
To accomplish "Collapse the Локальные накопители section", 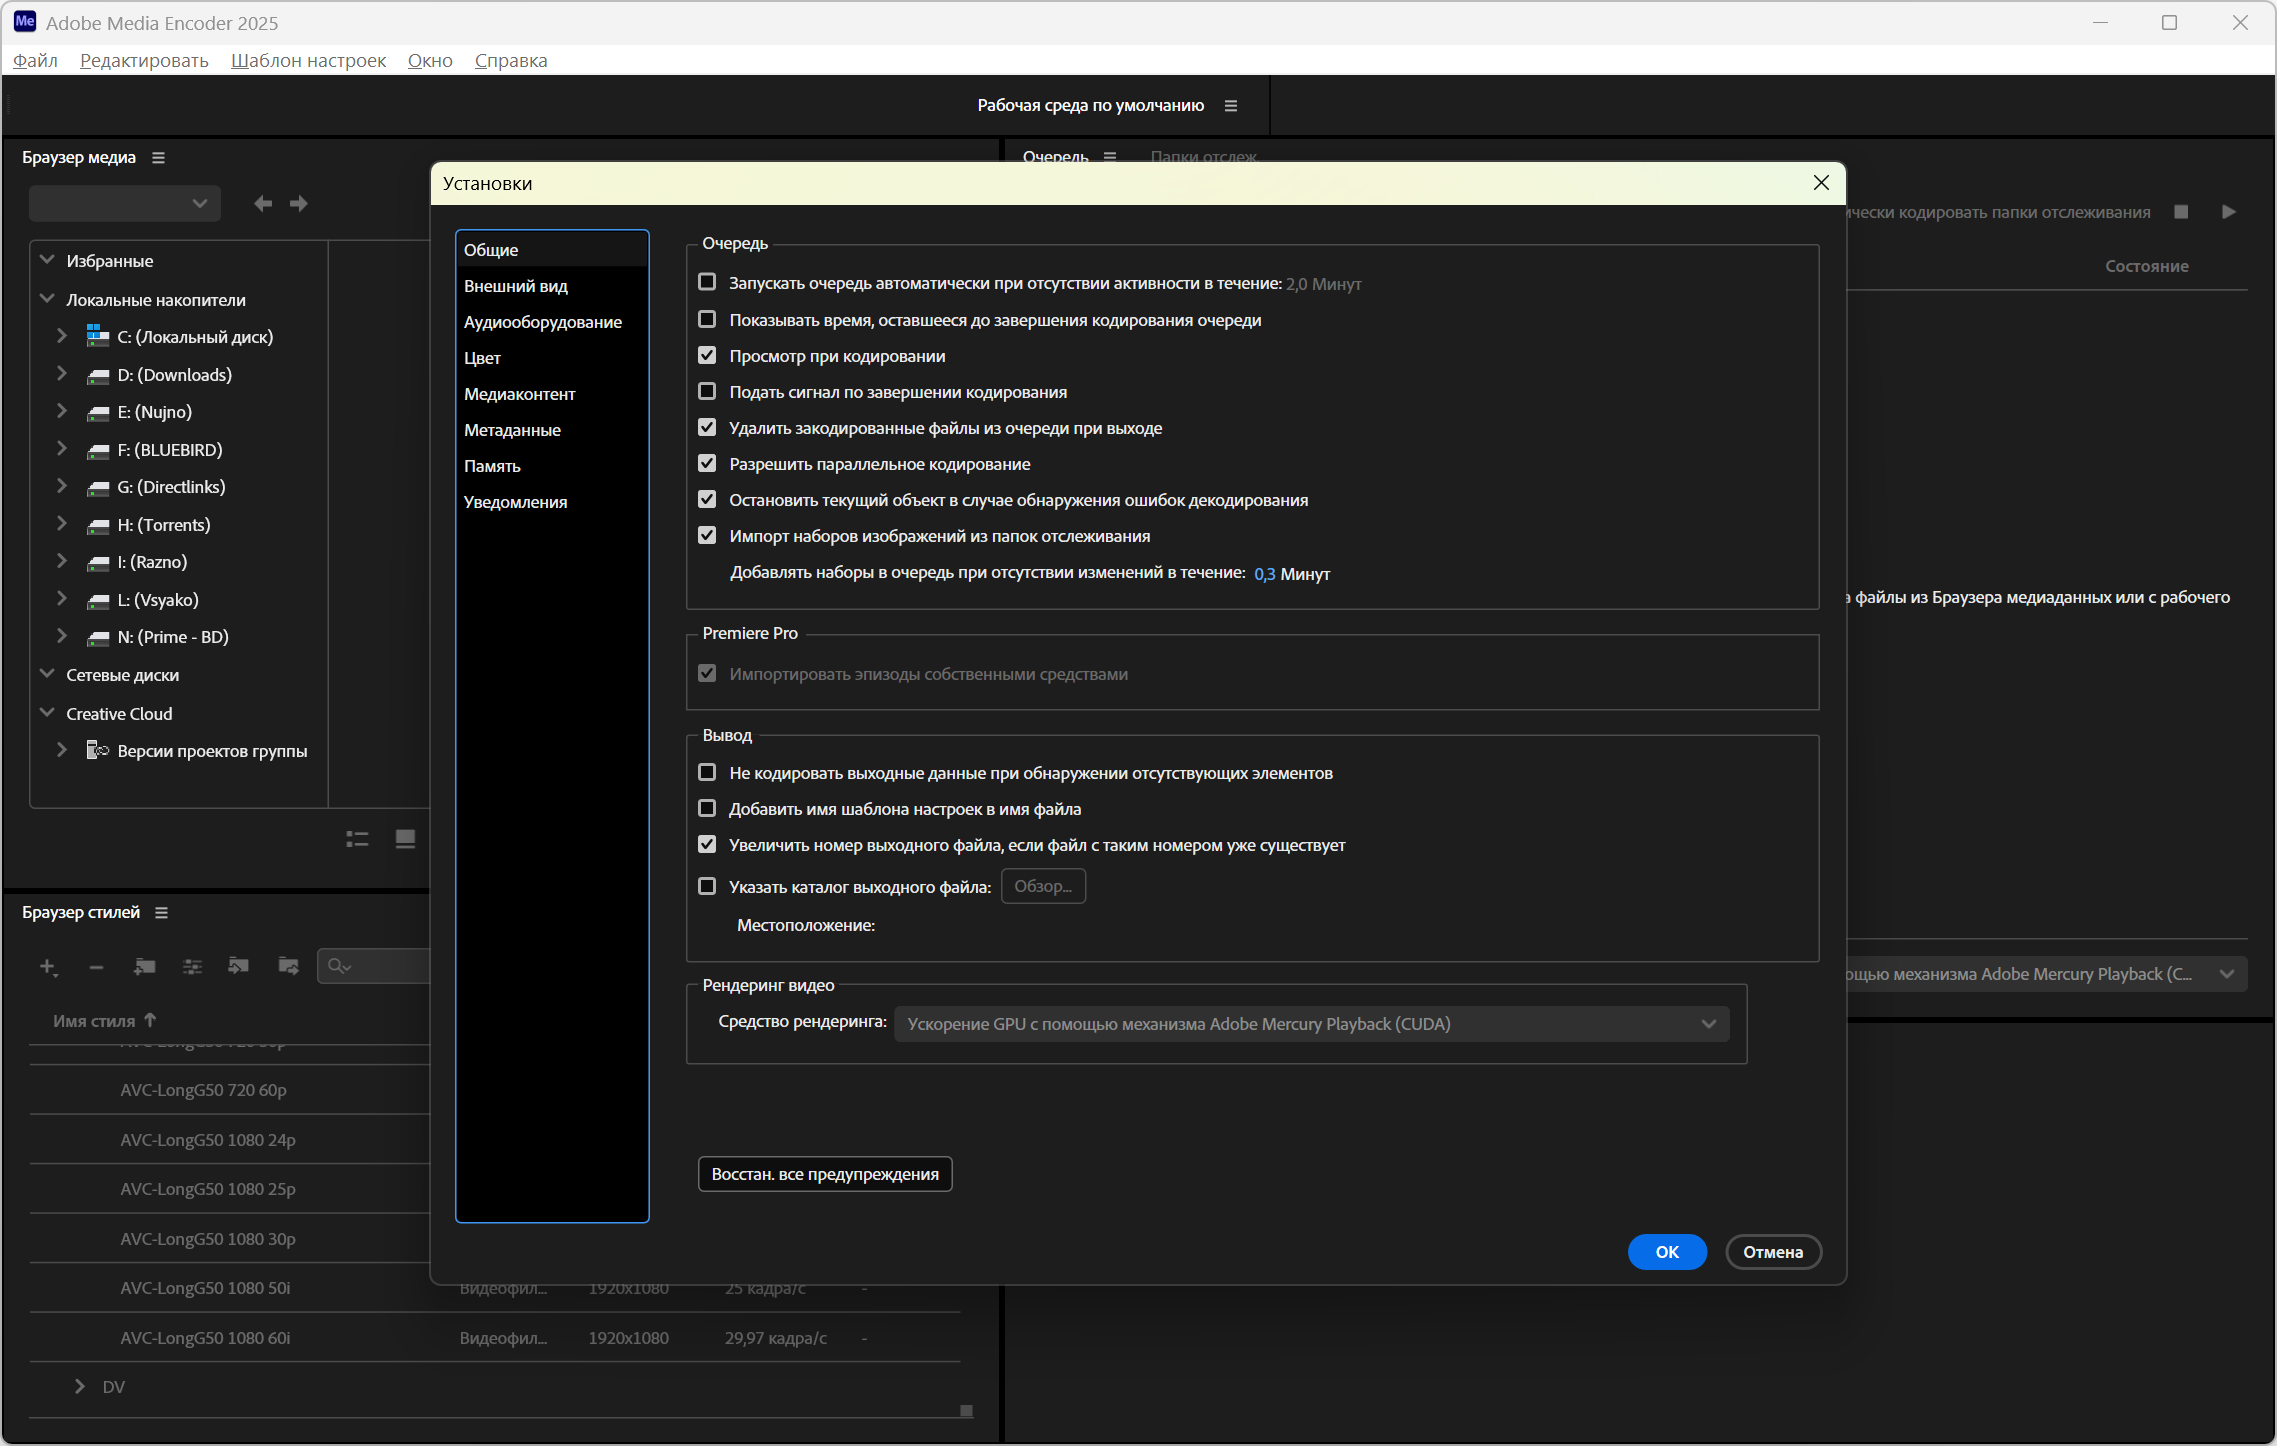I will 47,299.
